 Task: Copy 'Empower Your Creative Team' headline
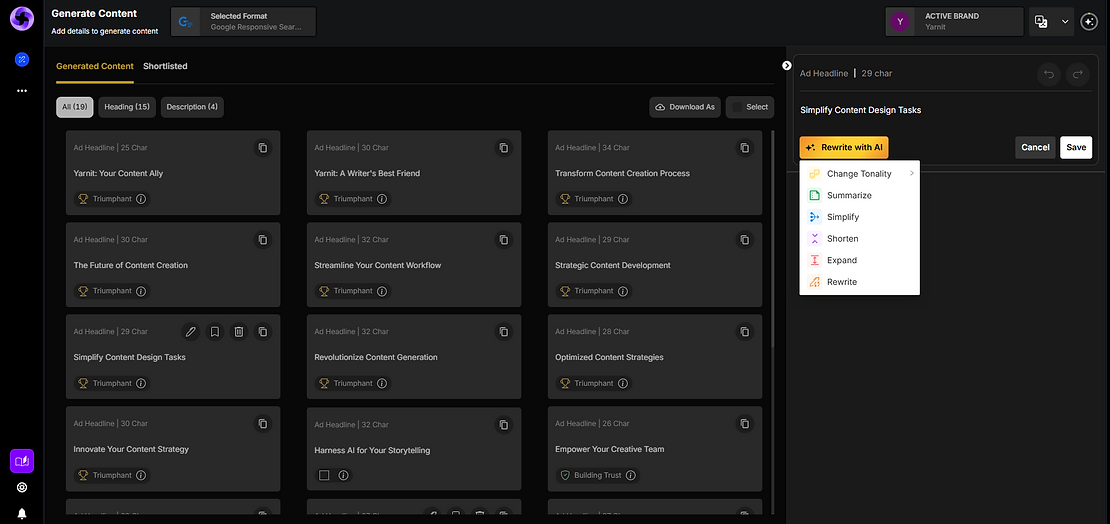[744, 423]
